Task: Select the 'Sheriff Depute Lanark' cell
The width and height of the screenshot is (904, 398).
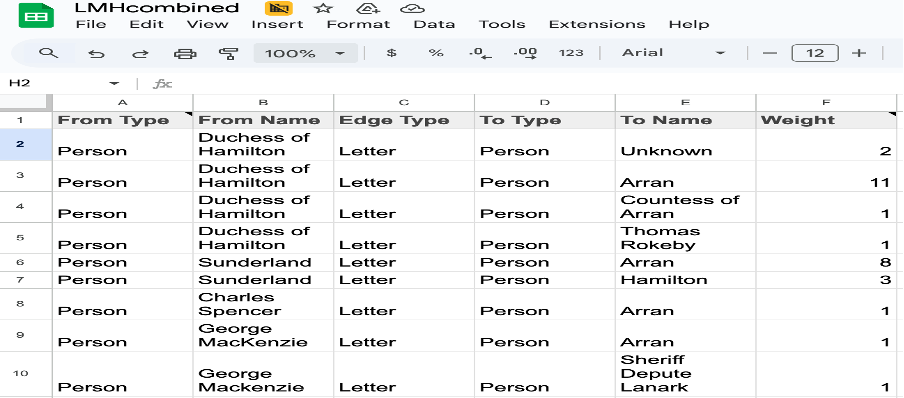Action: (685, 373)
